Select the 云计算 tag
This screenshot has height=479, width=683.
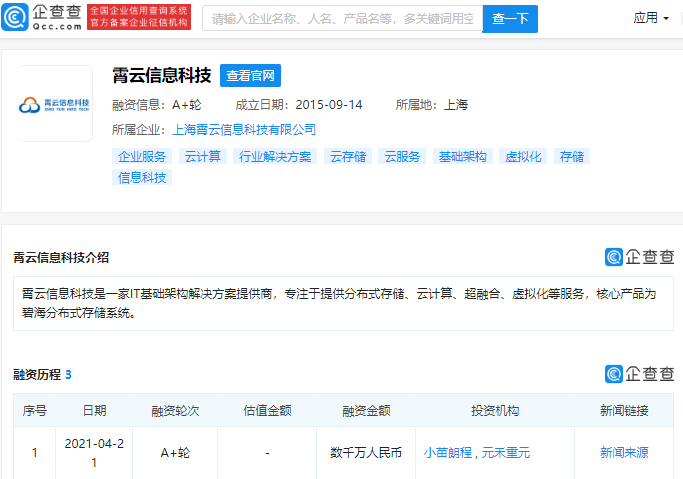pos(203,156)
